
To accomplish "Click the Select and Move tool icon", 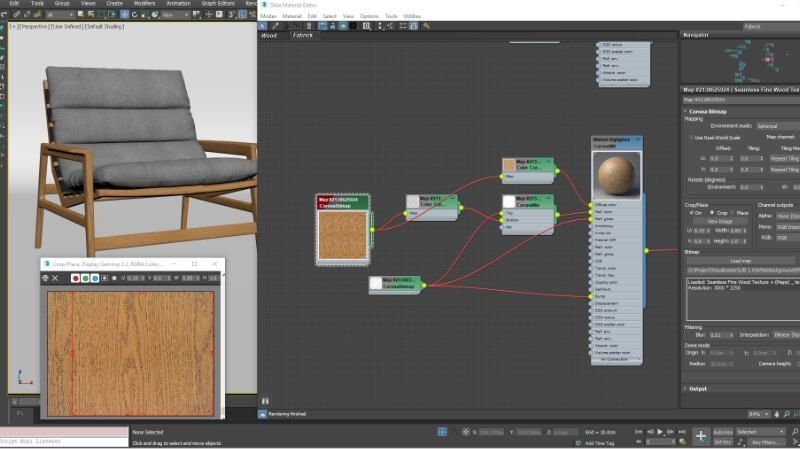I will pyautogui.click(x=124, y=14).
